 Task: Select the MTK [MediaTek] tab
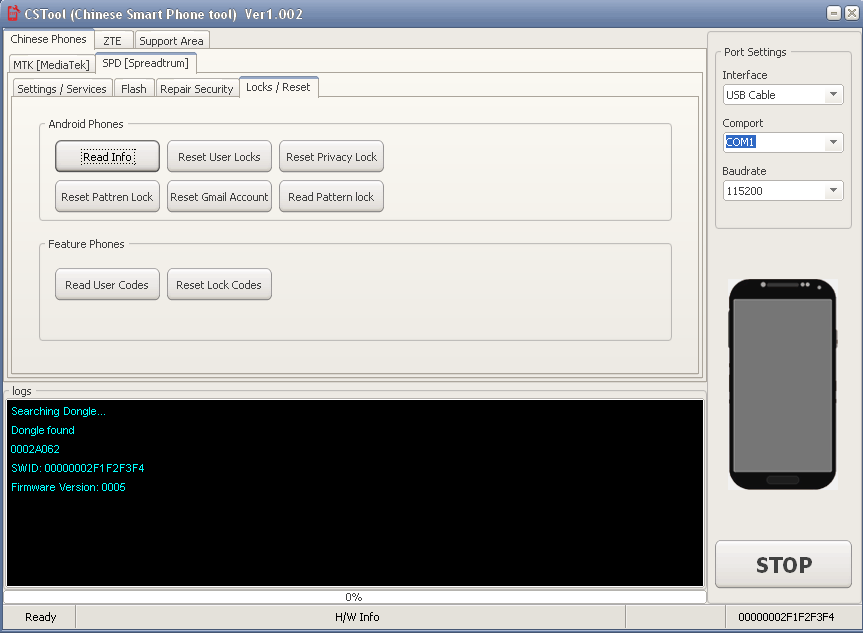click(51, 64)
